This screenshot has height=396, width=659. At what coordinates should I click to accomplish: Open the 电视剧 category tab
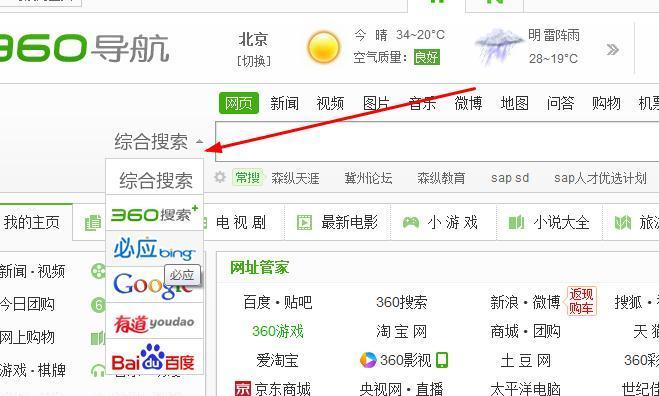click(241, 222)
